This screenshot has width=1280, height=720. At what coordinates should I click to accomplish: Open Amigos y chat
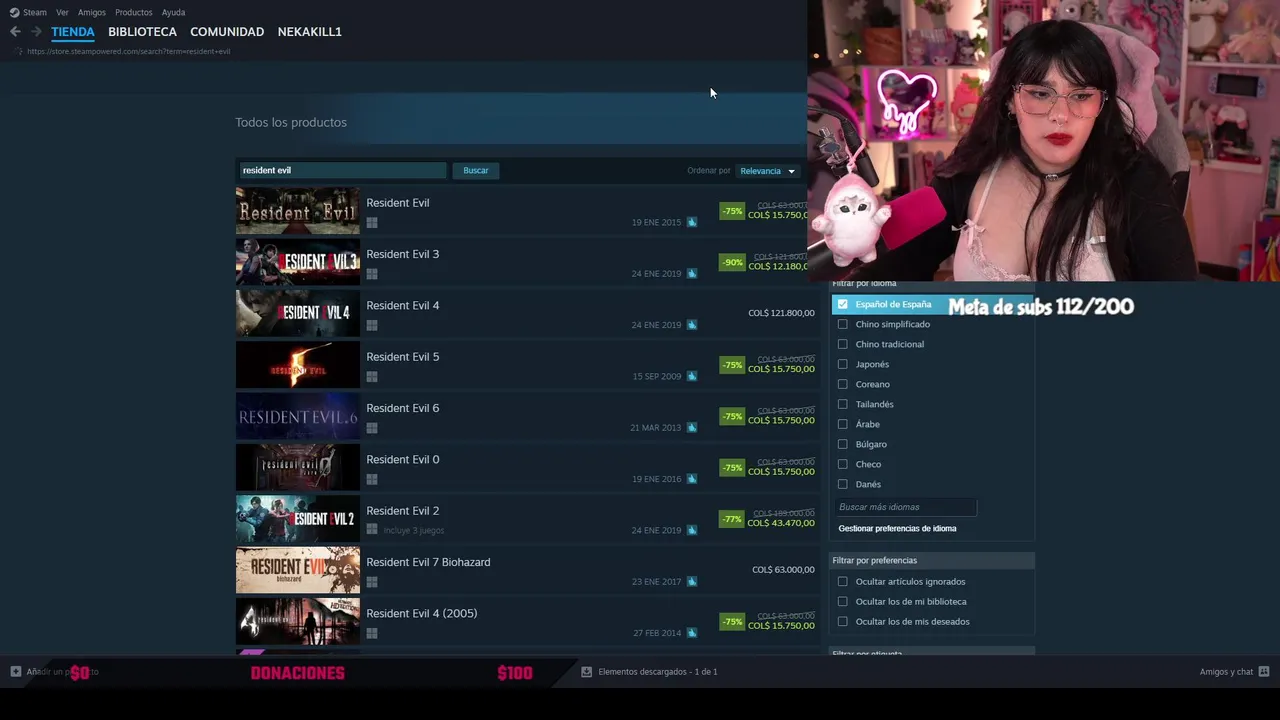[1226, 672]
